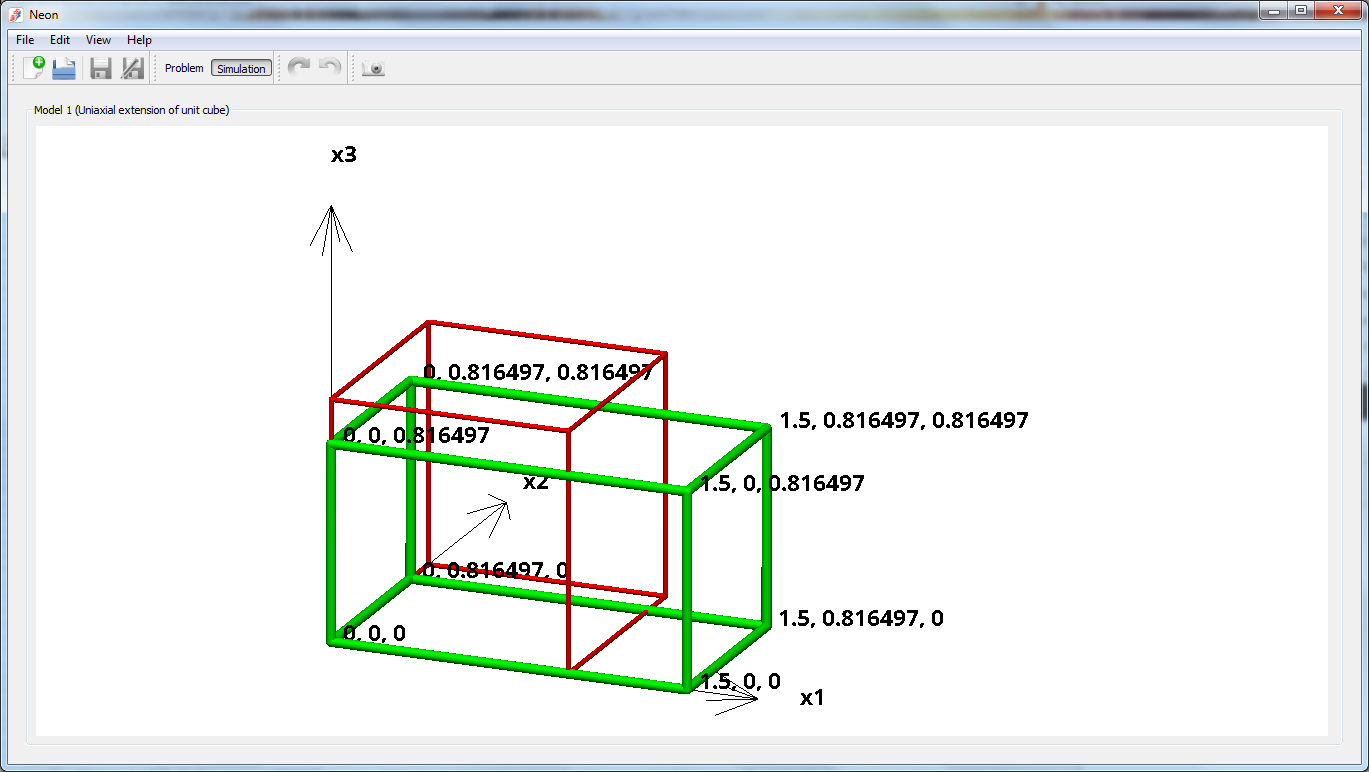Click the x2 axis label
This screenshot has height=772, width=1369.
coord(536,482)
